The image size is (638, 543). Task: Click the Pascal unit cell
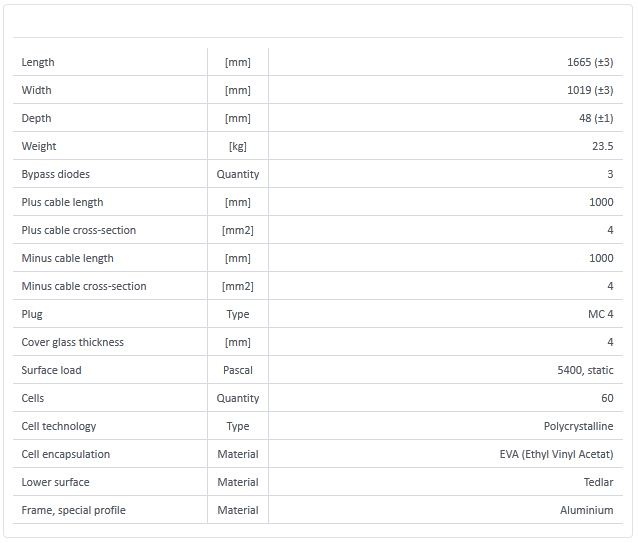click(238, 370)
